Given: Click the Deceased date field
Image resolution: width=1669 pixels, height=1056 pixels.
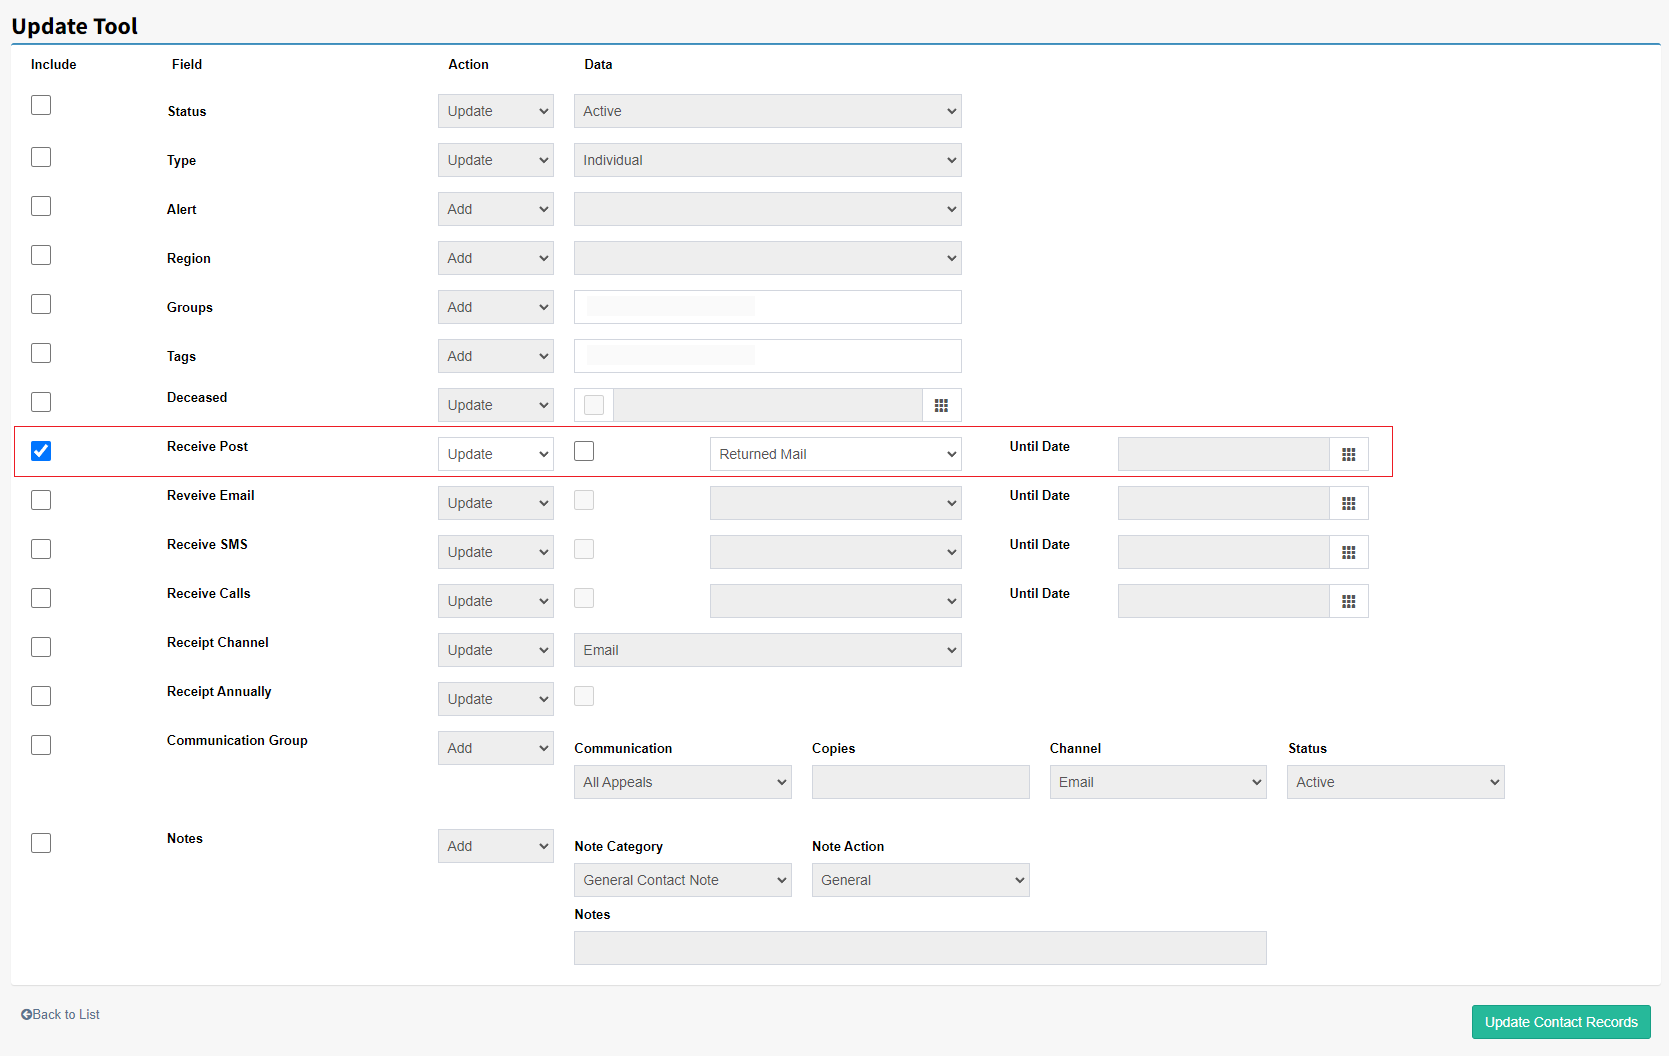Looking at the screenshot, I should 768,405.
